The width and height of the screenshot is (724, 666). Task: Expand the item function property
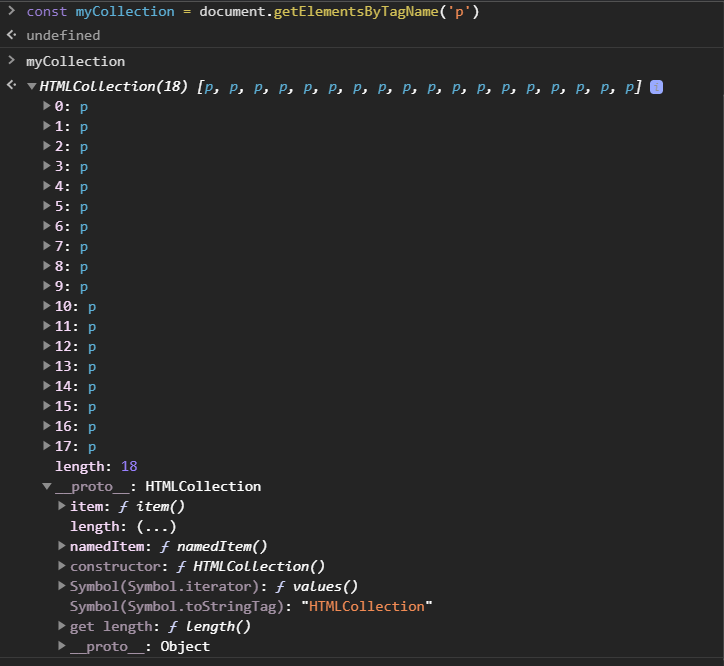[62, 506]
